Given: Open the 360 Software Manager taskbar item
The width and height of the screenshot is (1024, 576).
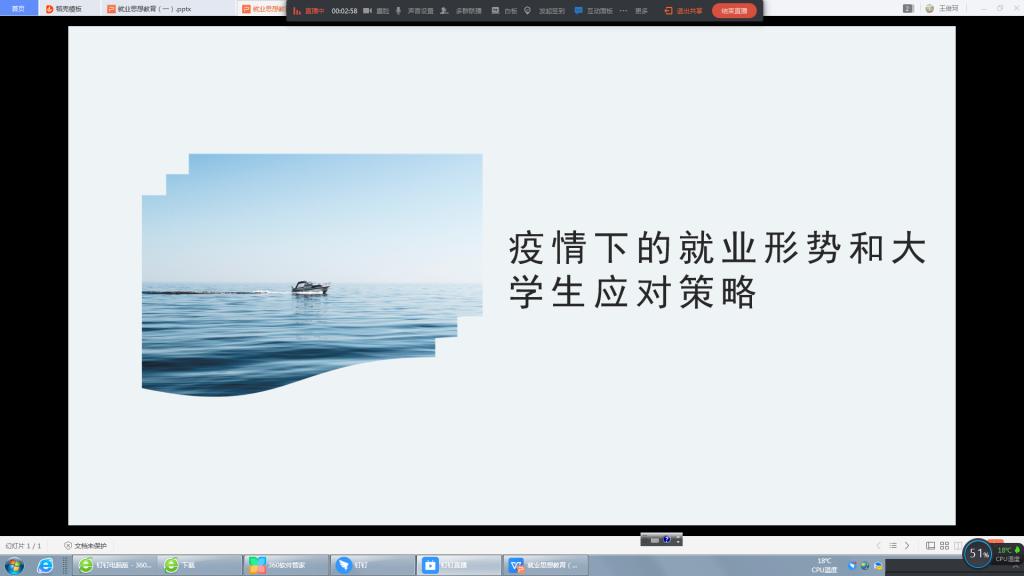Looking at the screenshot, I should tap(286, 565).
